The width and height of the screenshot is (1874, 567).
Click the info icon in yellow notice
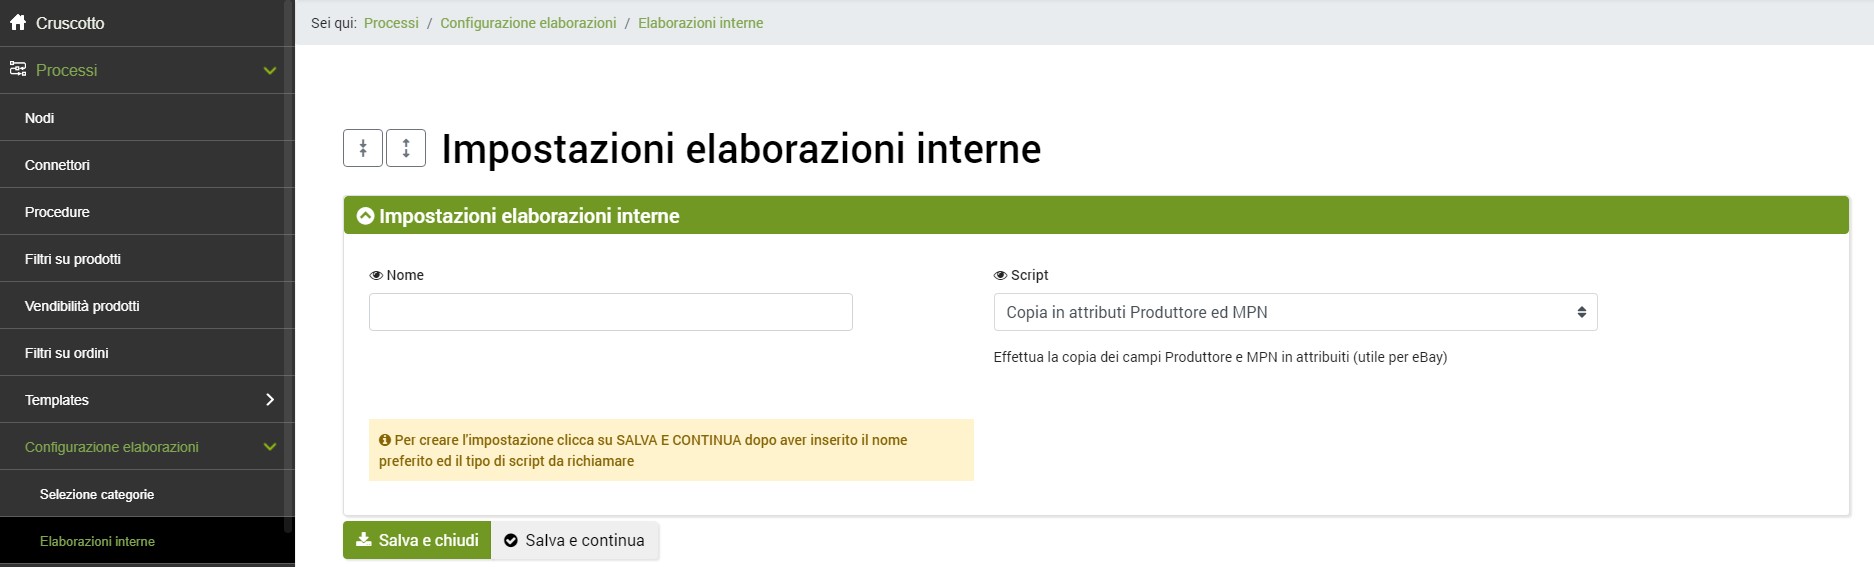point(384,440)
